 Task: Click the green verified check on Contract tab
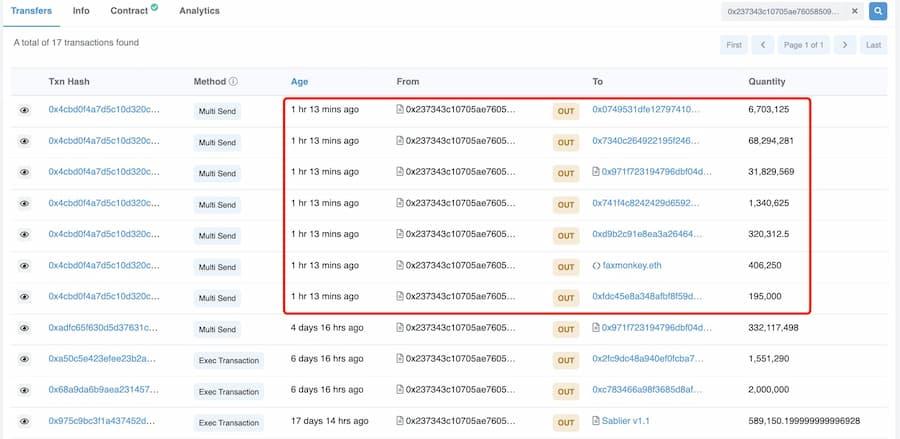tap(154, 7)
